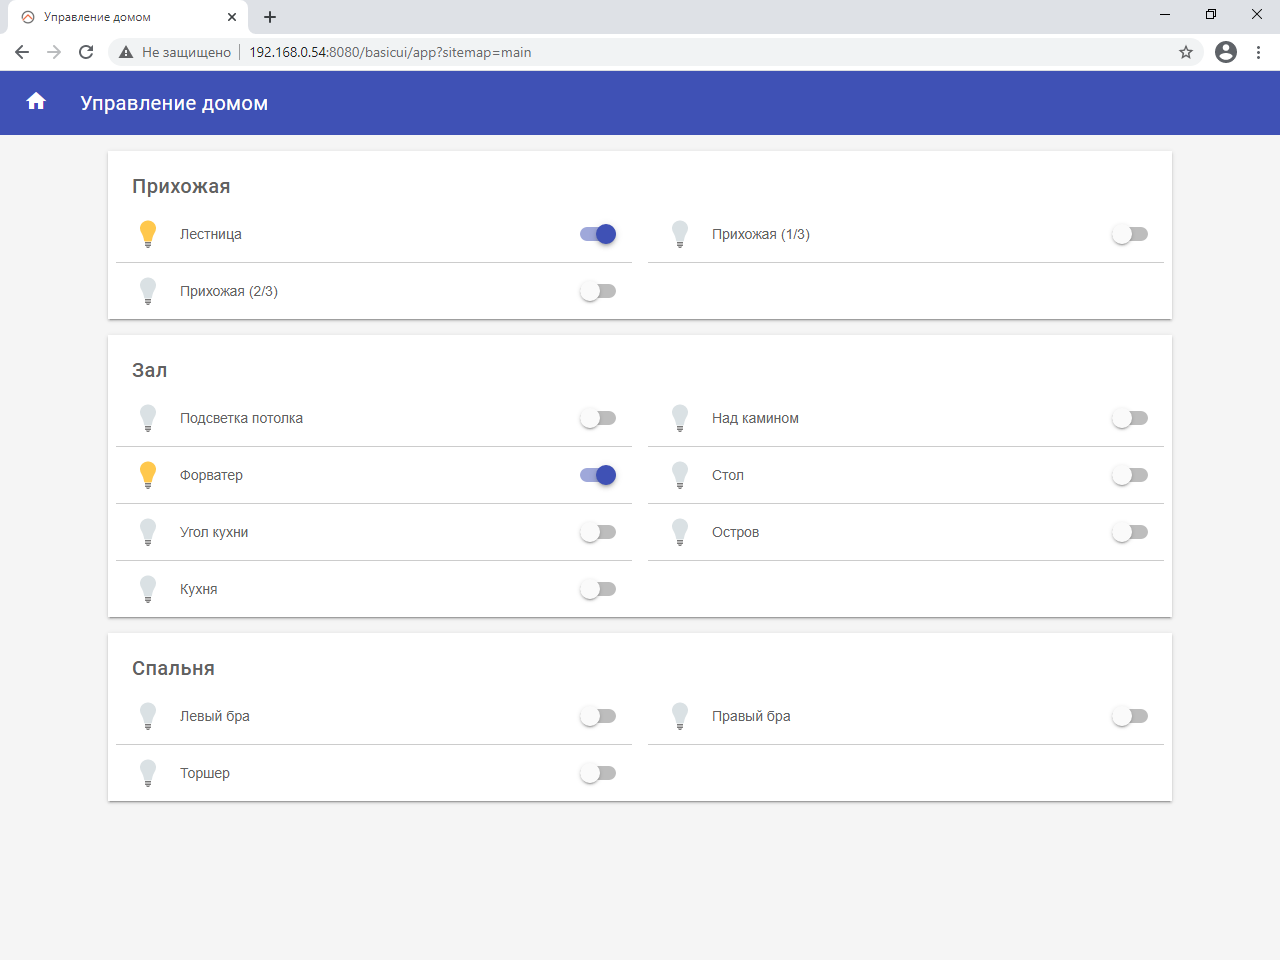
Task: Click the lit bulb icon next to Лестница
Action: (x=148, y=234)
